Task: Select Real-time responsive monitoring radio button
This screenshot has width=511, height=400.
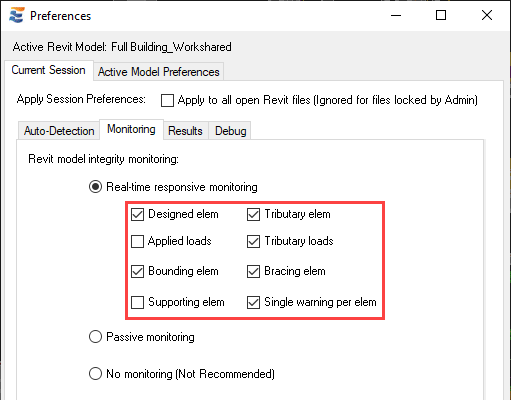Action: click(95, 187)
